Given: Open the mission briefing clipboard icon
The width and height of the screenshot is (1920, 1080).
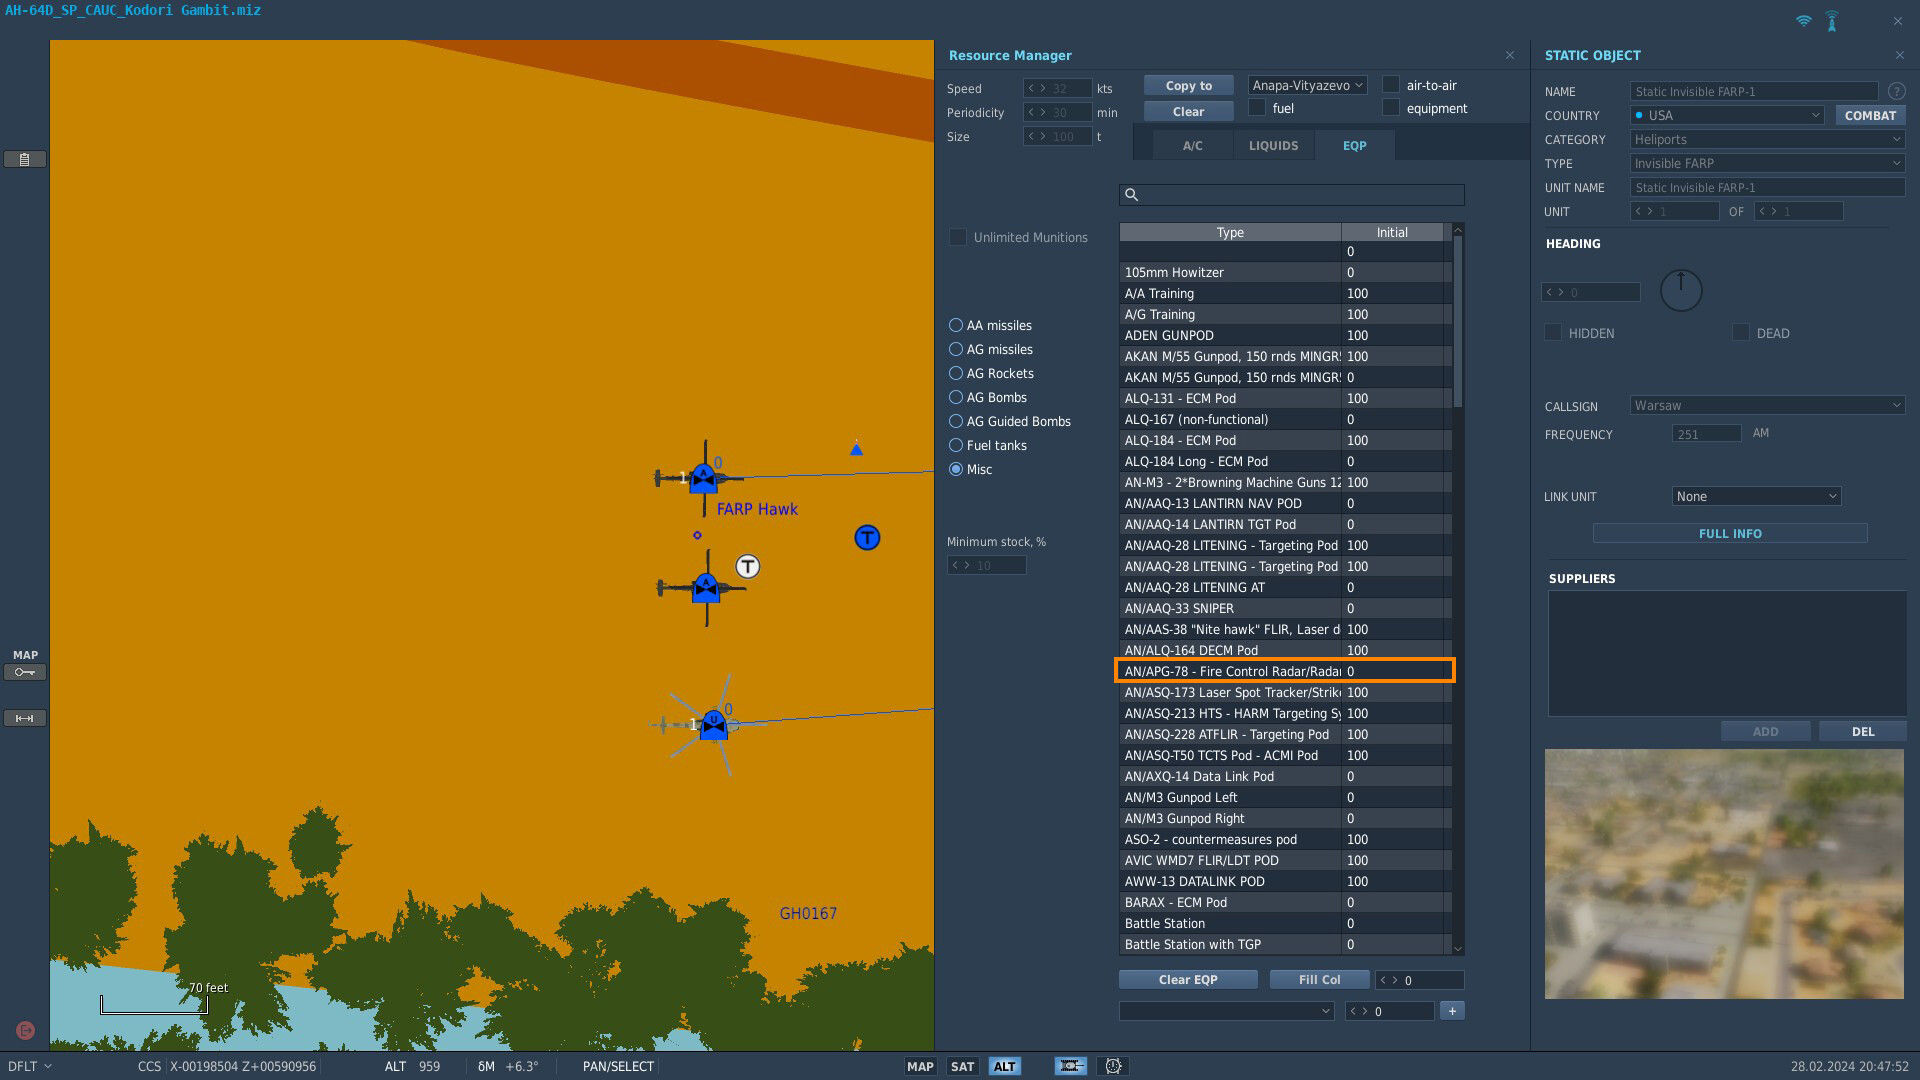Looking at the screenshot, I should point(25,159).
